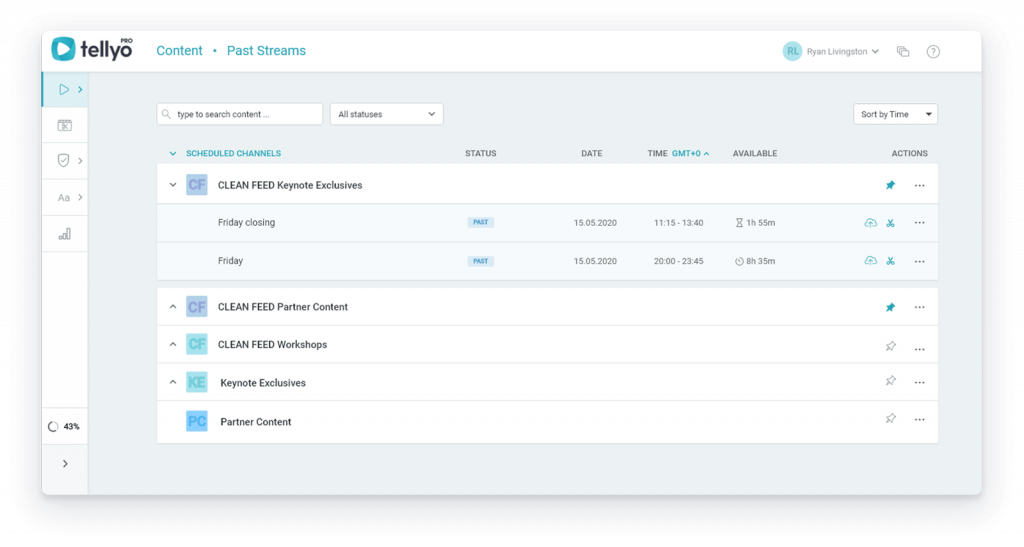Open the schedule calendar sidebar icon

(x=65, y=125)
